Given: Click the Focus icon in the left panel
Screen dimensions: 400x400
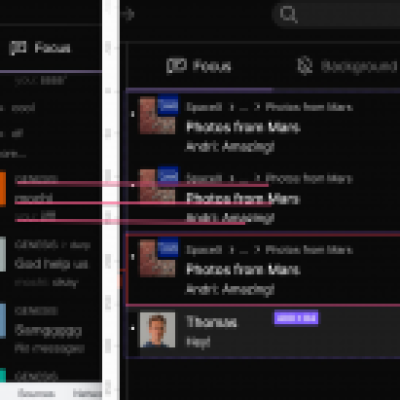Looking at the screenshot, I should pyautogui.click(x=18, y=48).
